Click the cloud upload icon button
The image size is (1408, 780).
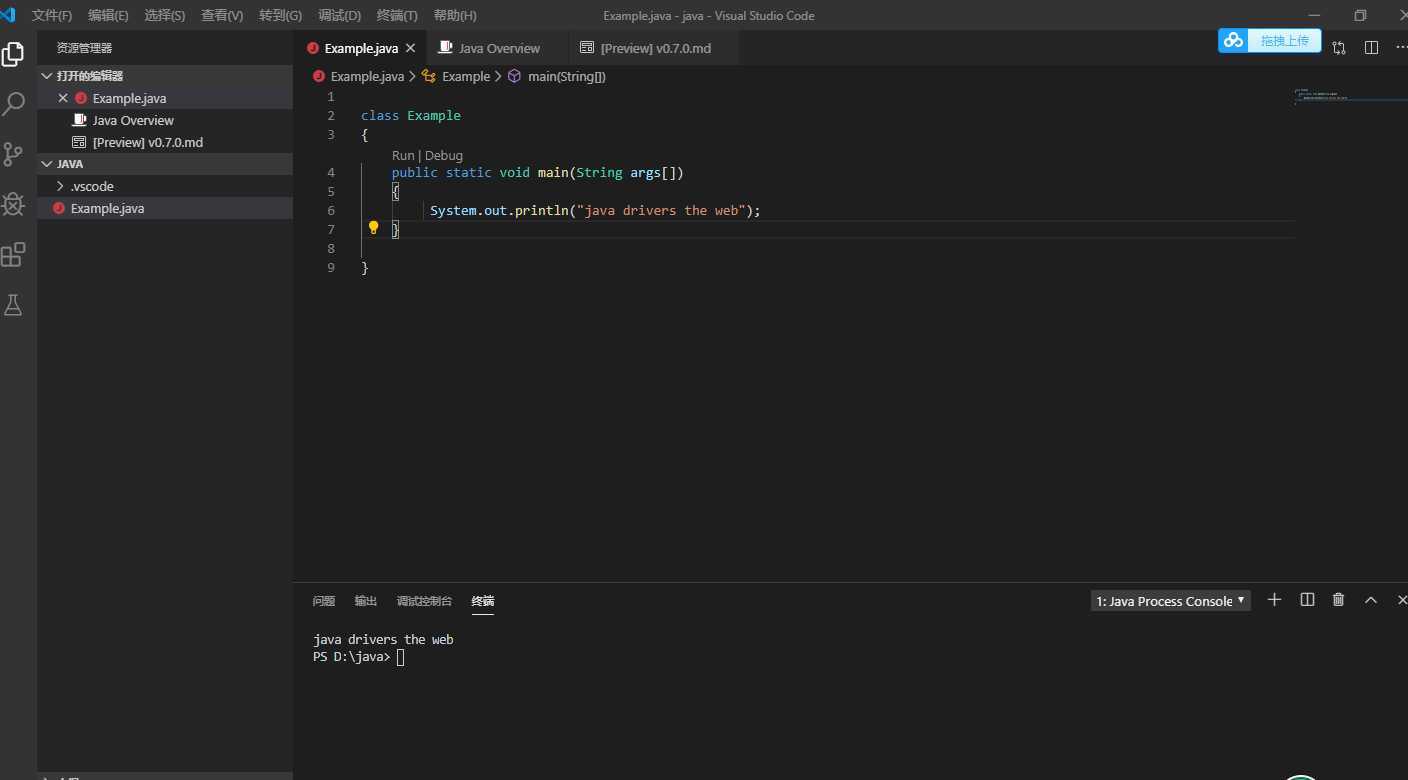1233,40
